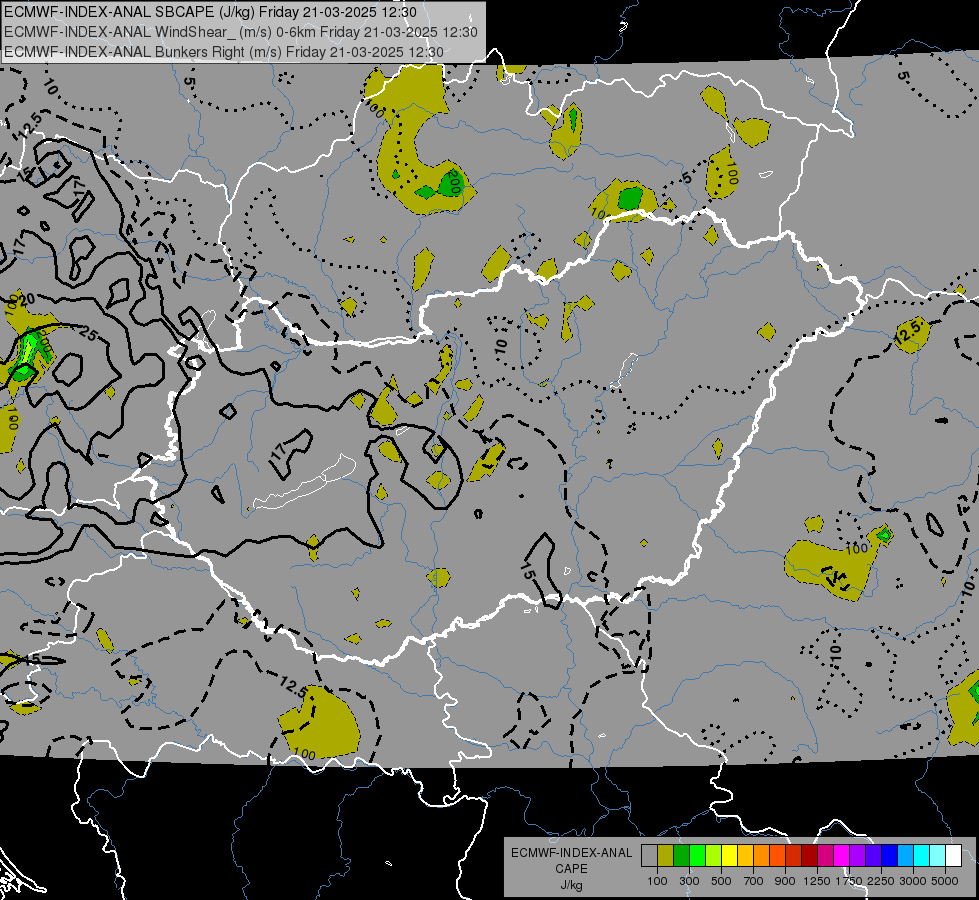The height and width of the screenshot is (900, 979).
Task: Select the brick red legend swatch
Action: [x=794, y=856]
